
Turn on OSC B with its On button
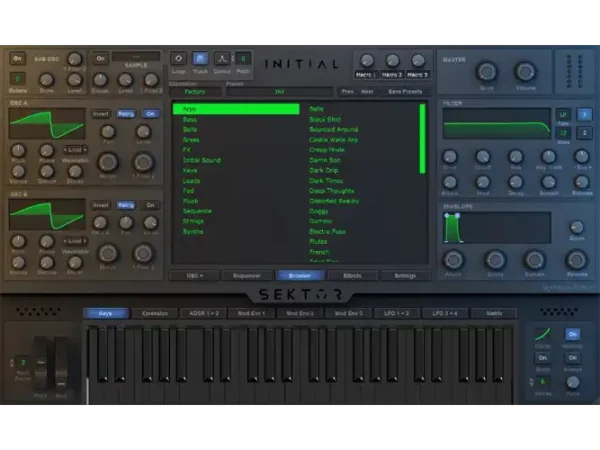coord(150,205)
